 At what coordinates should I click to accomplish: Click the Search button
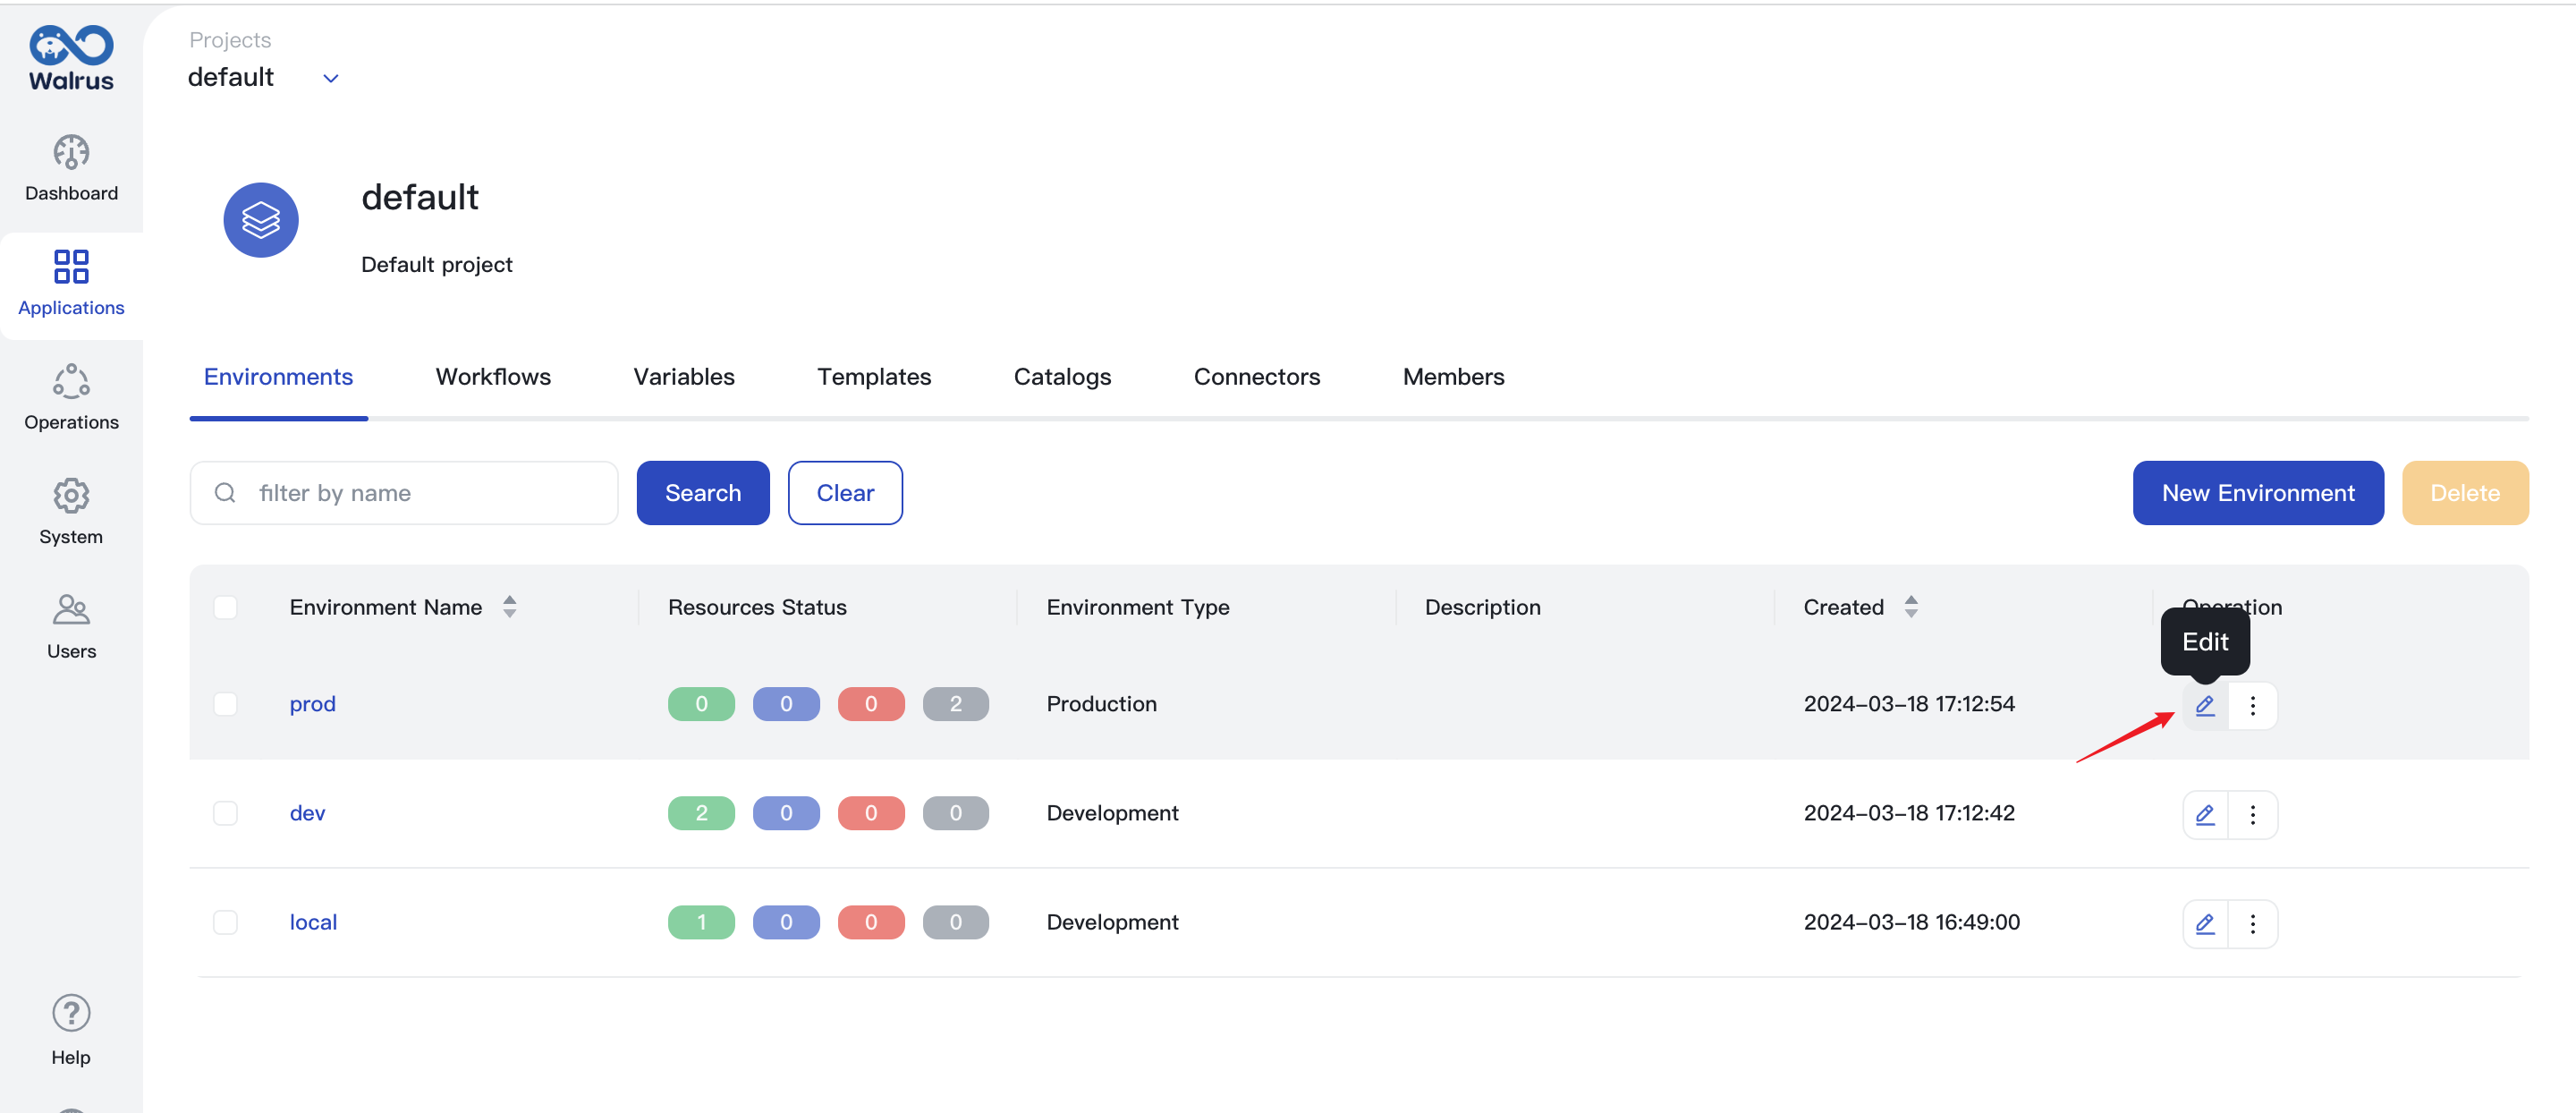(703, 491)
